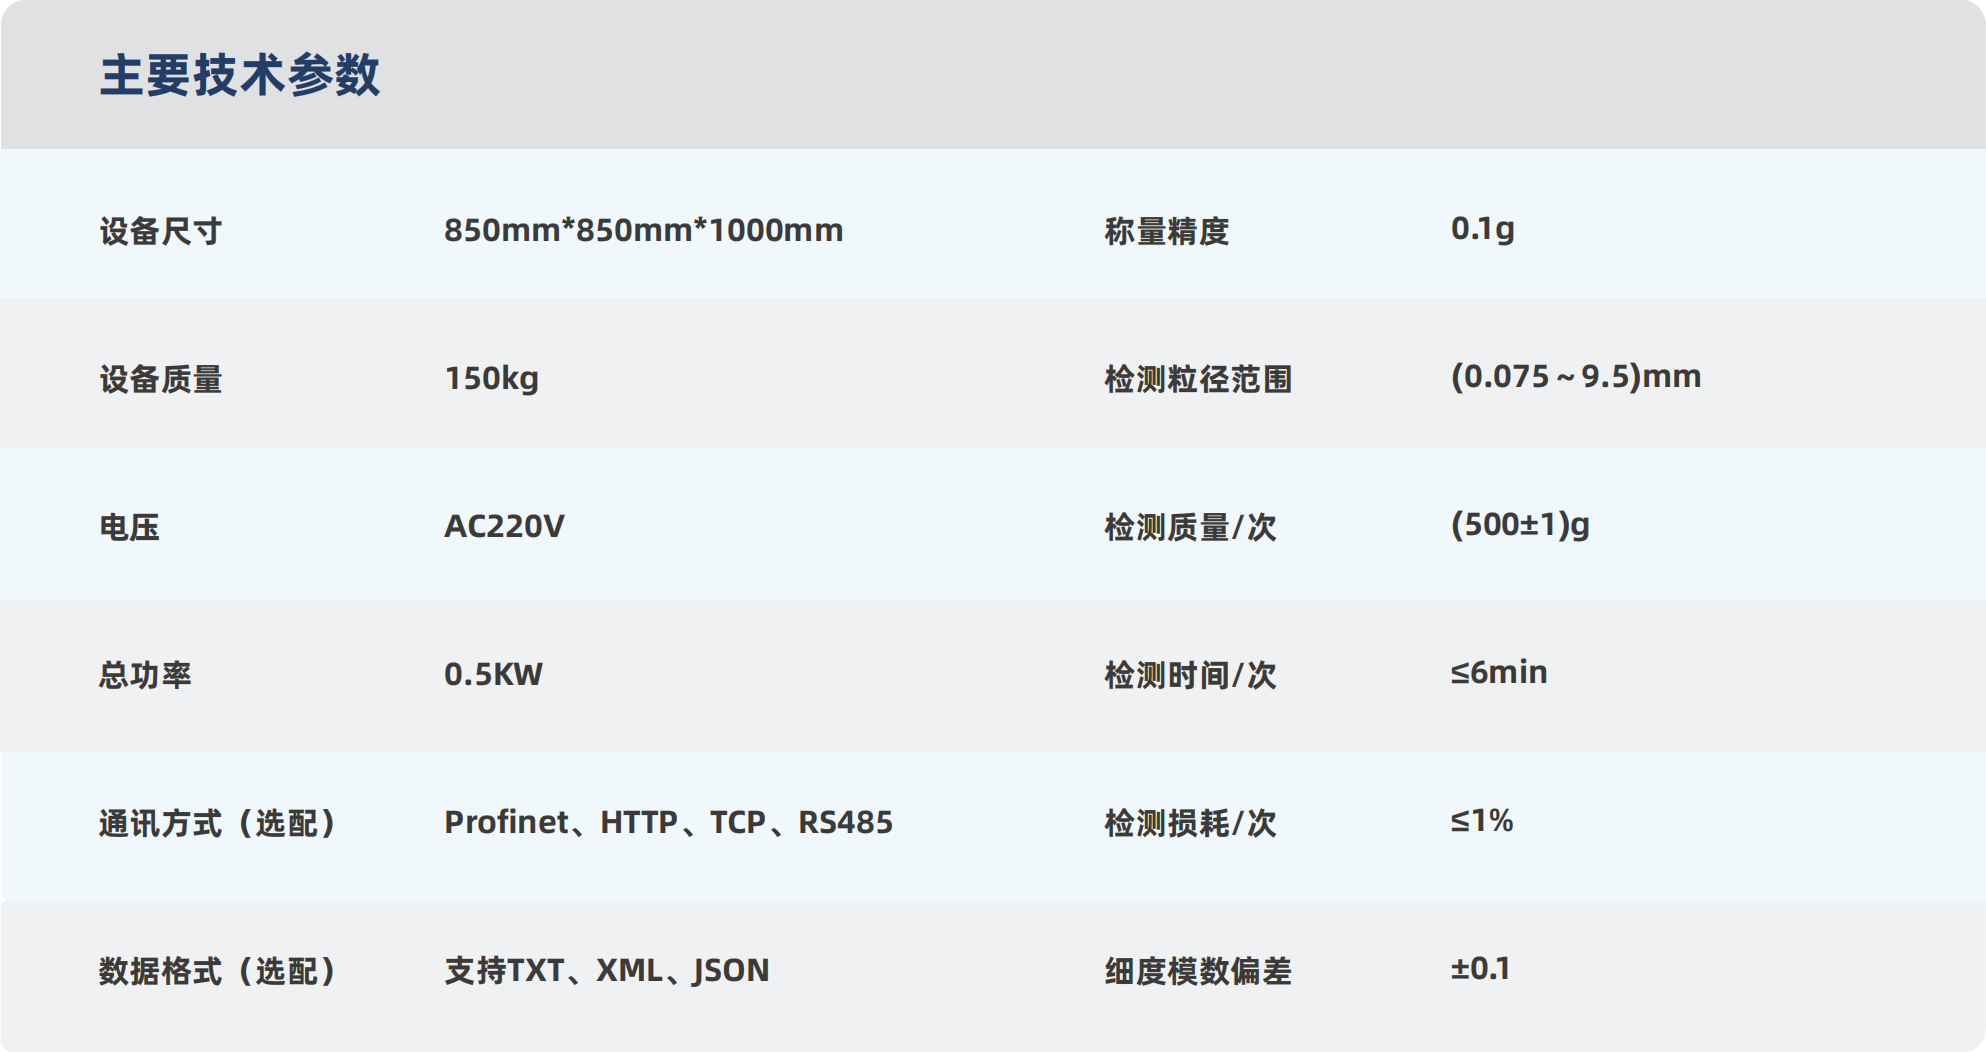The width and height of the screenshot is (1986, 1052).
Task: Select the 检测粒径范围 label
Action: coord(1198,379)
